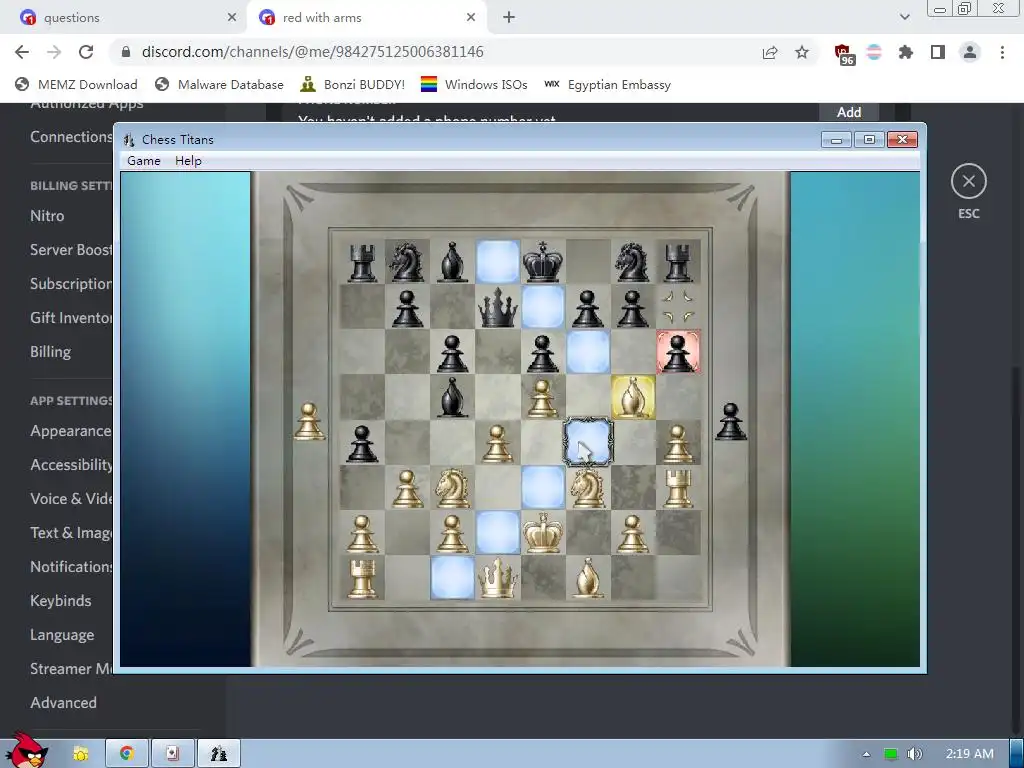Click the taskbar clock showing 2:19 AM
This screenshot has height=768, width=1024.
(x=970, y=754)
